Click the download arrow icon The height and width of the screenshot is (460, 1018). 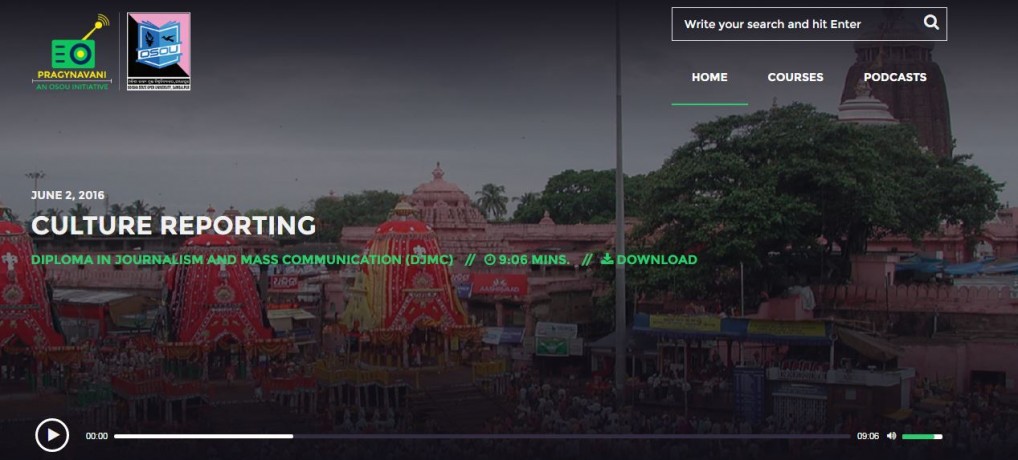606,259
